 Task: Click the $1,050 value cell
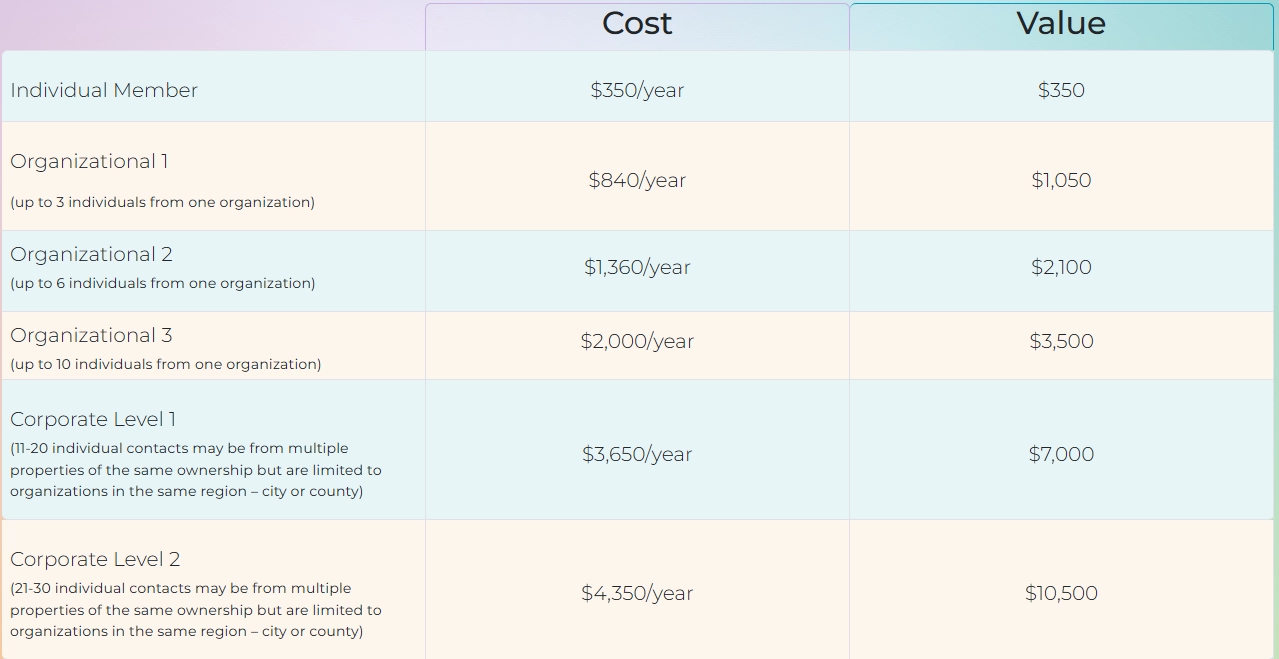point(1061,180)
